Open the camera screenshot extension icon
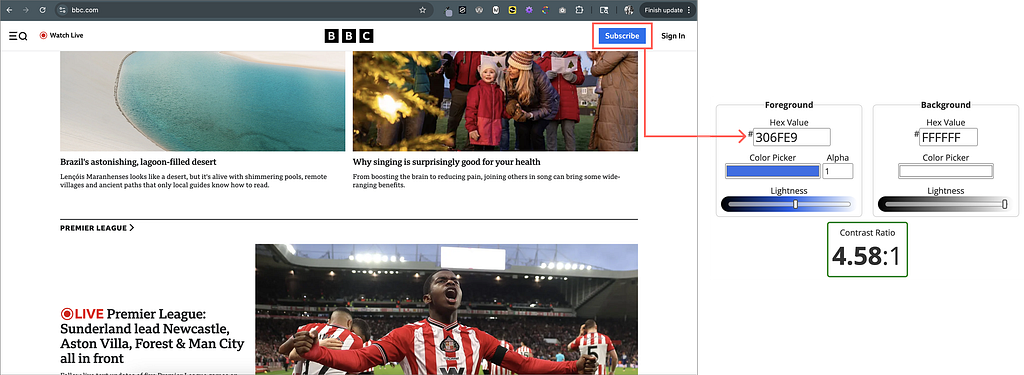This screenshot has height=375, width=1024. (562, 10)
